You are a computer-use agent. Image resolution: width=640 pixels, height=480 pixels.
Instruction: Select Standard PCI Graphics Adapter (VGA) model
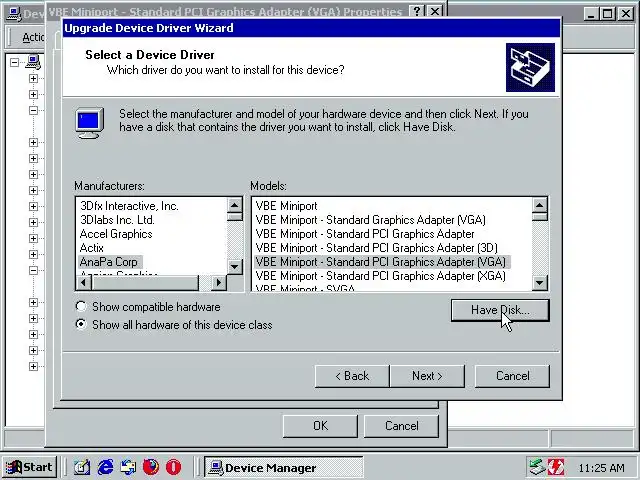[x=382, y=262]
